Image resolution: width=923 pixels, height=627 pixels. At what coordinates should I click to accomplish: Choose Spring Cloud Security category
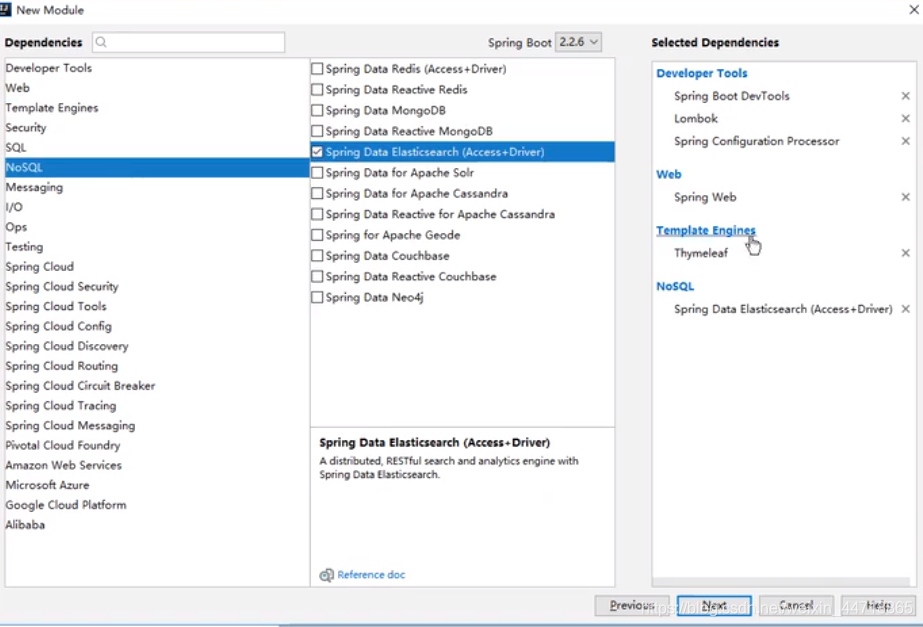coord(157,287)
